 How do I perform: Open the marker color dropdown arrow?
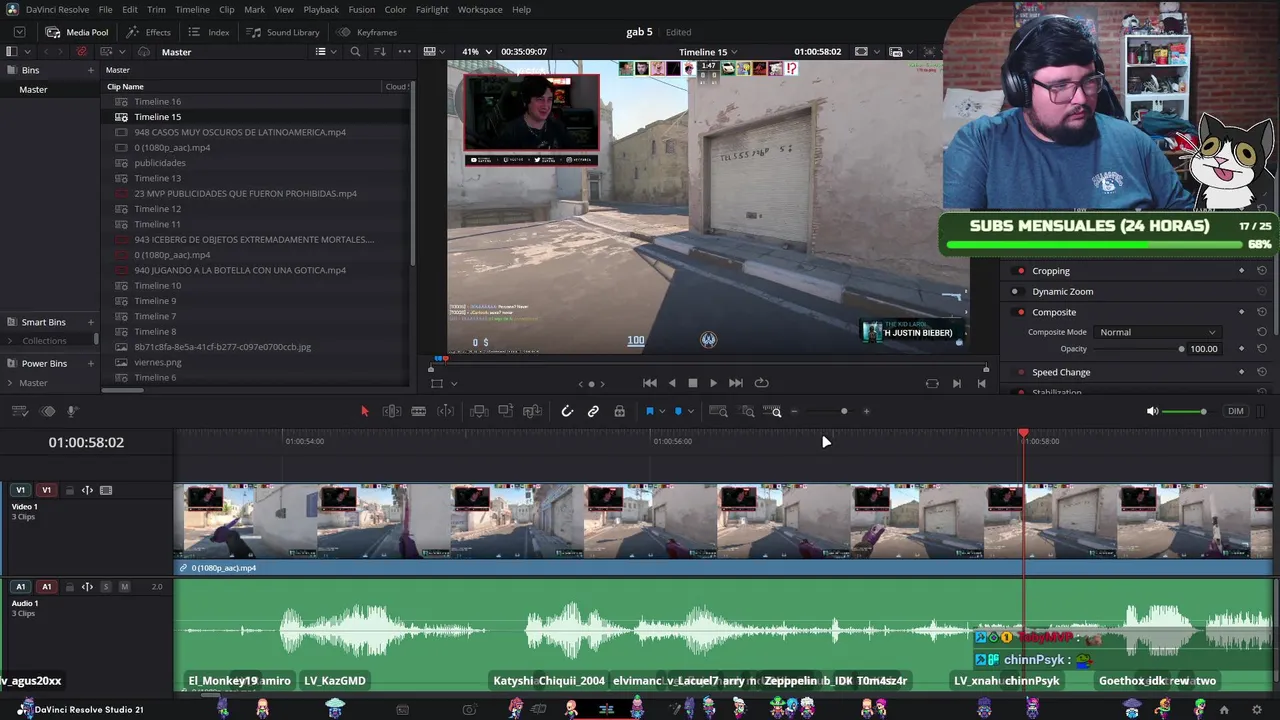tap(690, 411)
